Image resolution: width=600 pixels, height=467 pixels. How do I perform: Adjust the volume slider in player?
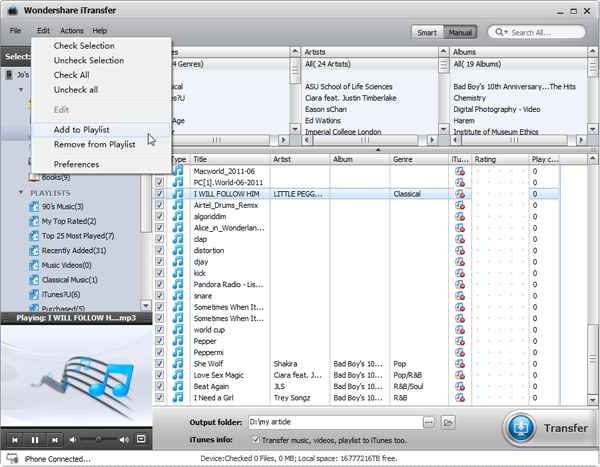(99, 439)
